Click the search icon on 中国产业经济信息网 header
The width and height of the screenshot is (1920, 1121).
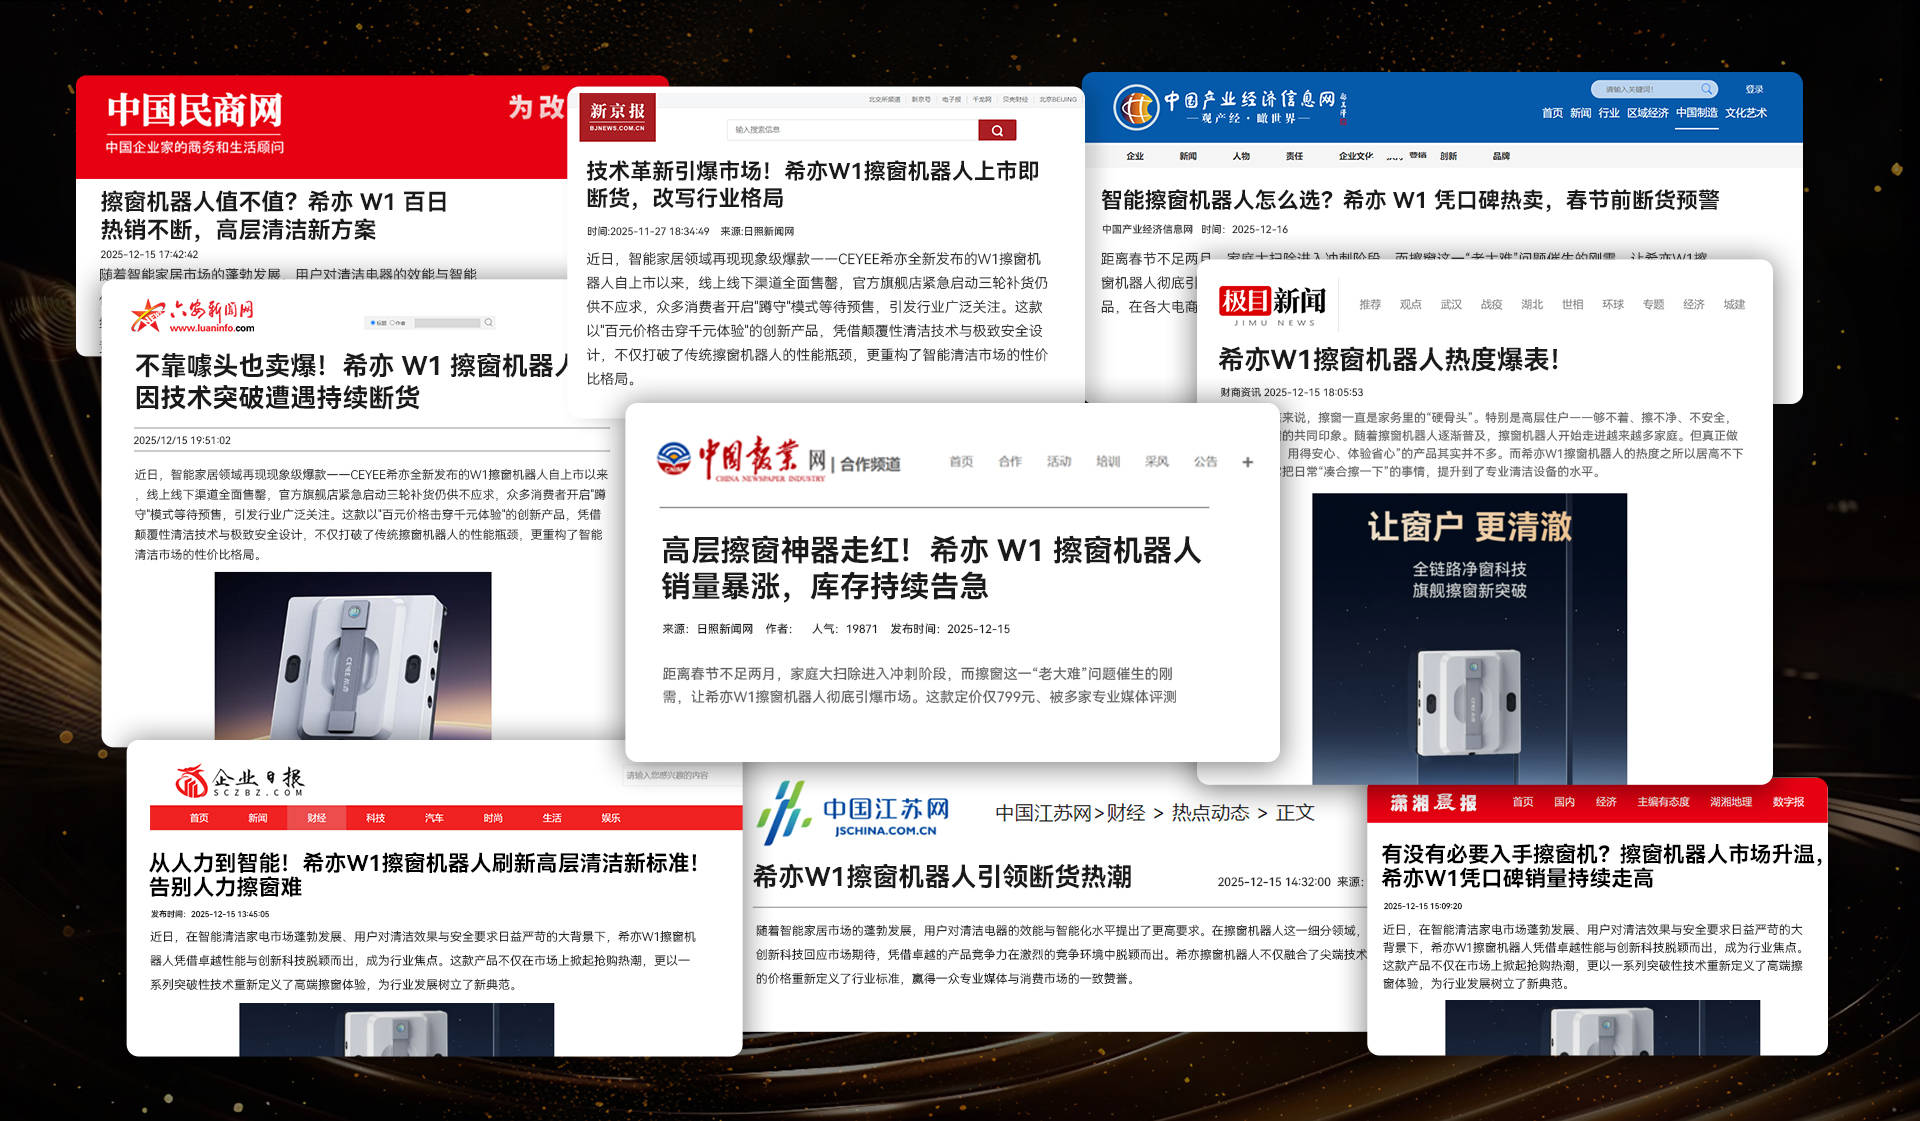pyautogui.click(x=1705, y=88)
